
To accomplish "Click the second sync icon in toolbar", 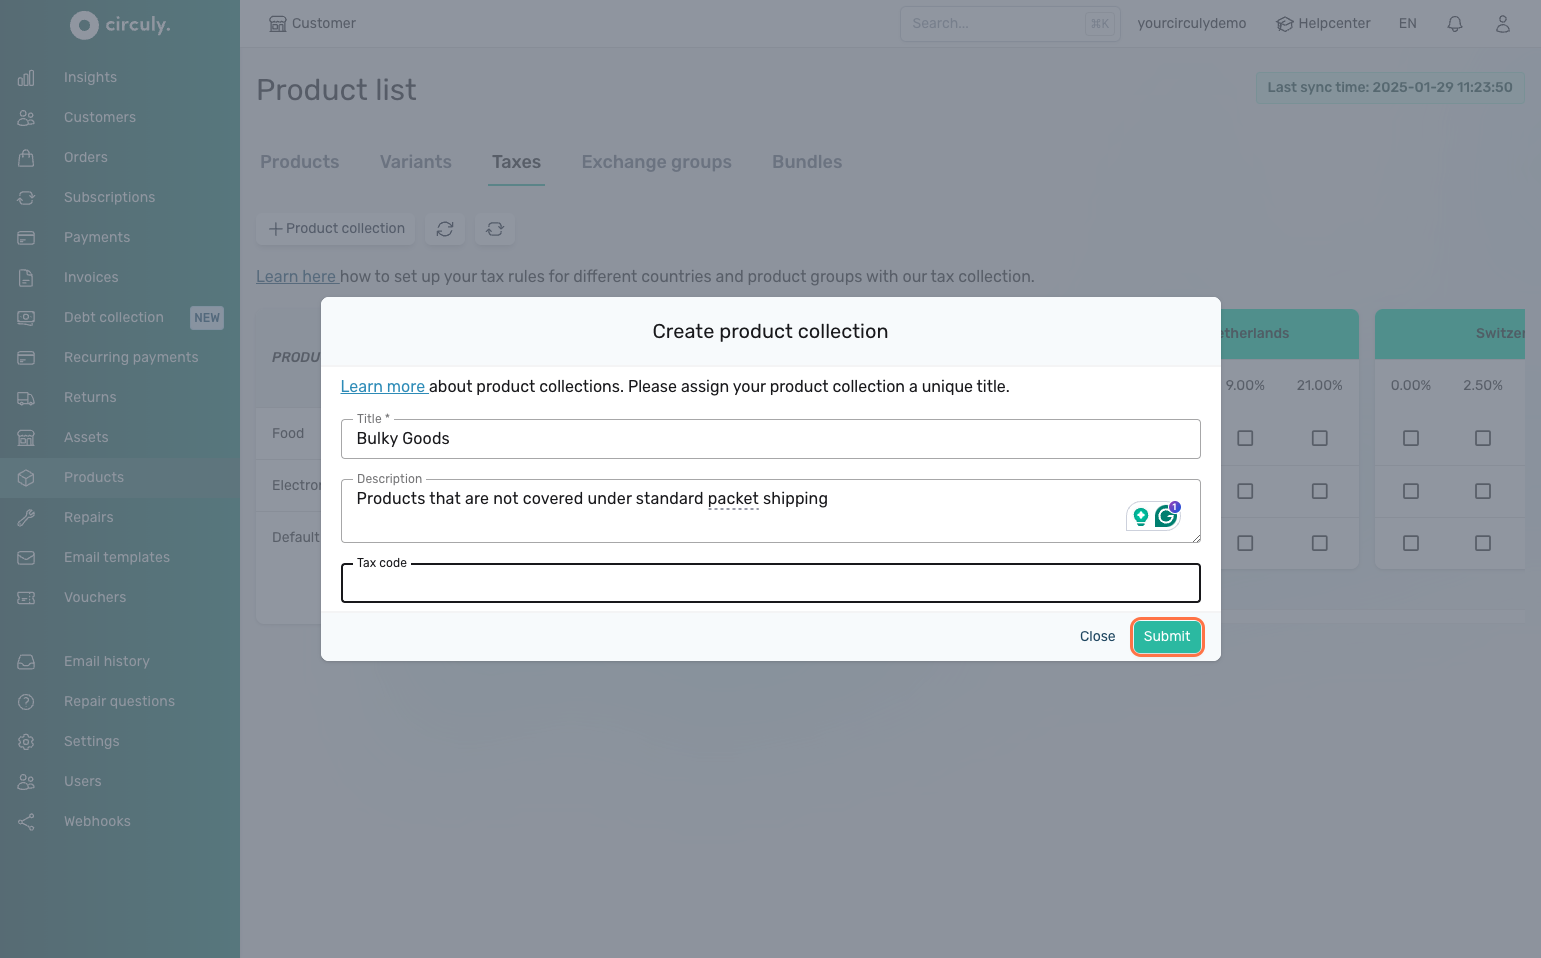I will point(495,229).
